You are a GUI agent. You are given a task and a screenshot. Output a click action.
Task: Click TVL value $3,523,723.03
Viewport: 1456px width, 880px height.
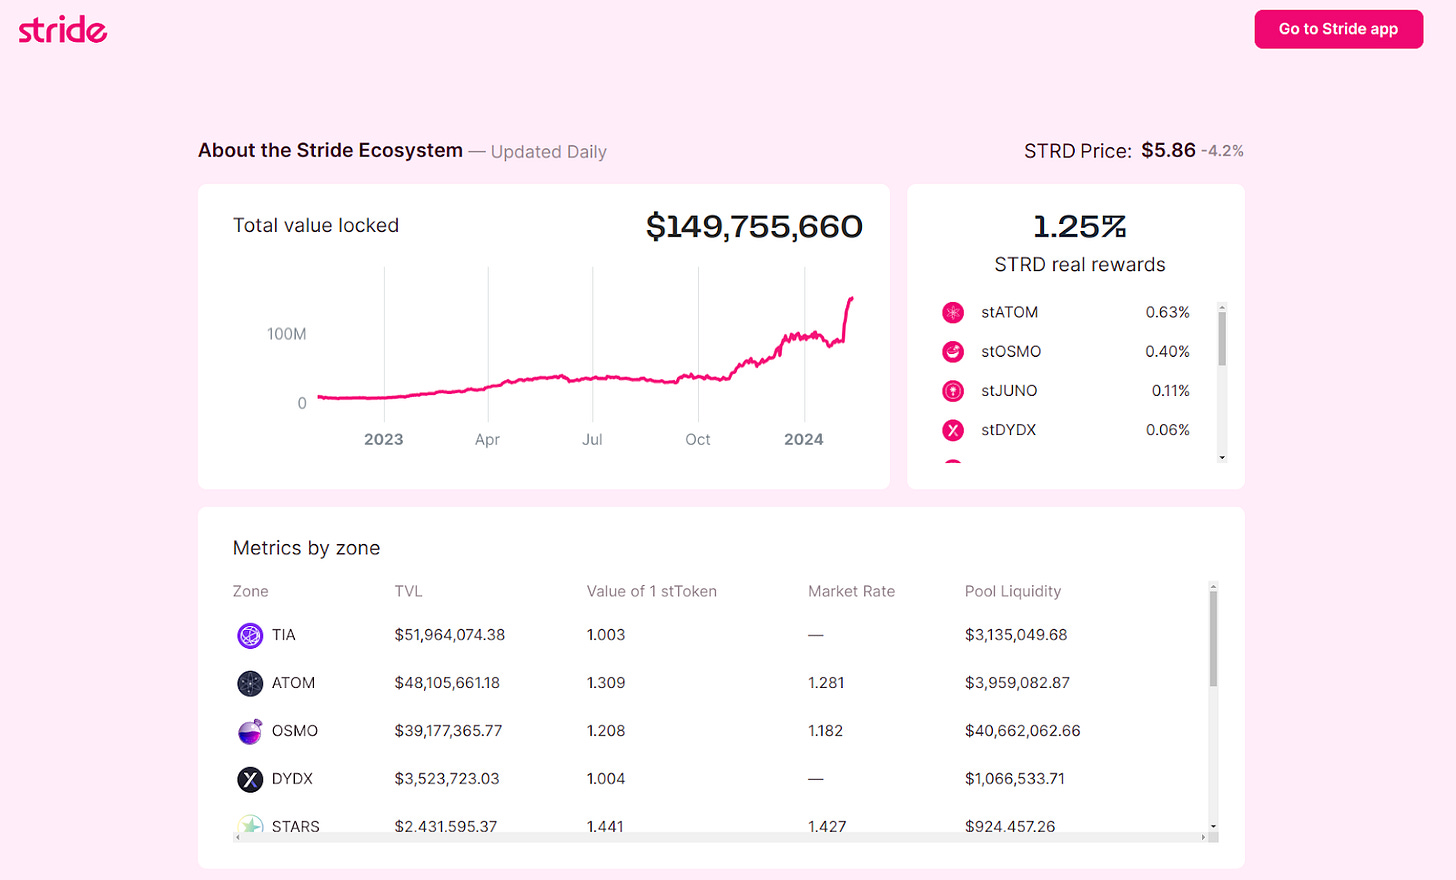[x=447, y=779]
